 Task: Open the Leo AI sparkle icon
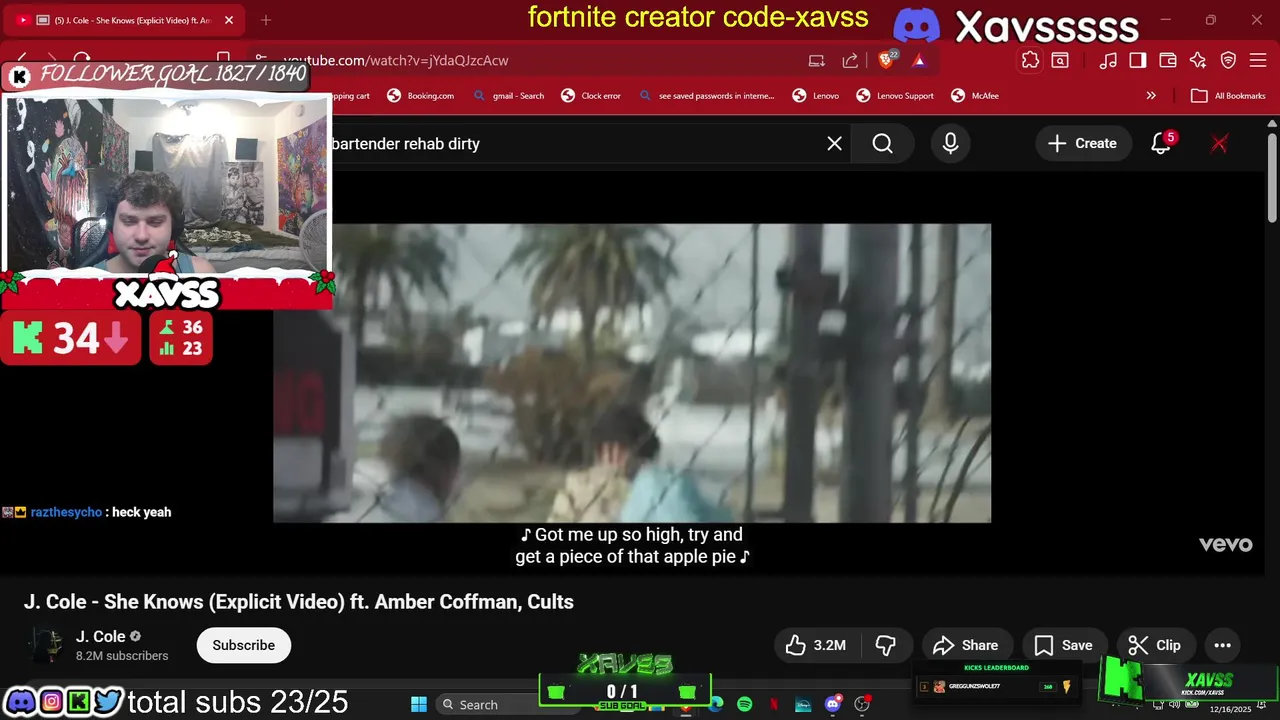(1198, 61)
